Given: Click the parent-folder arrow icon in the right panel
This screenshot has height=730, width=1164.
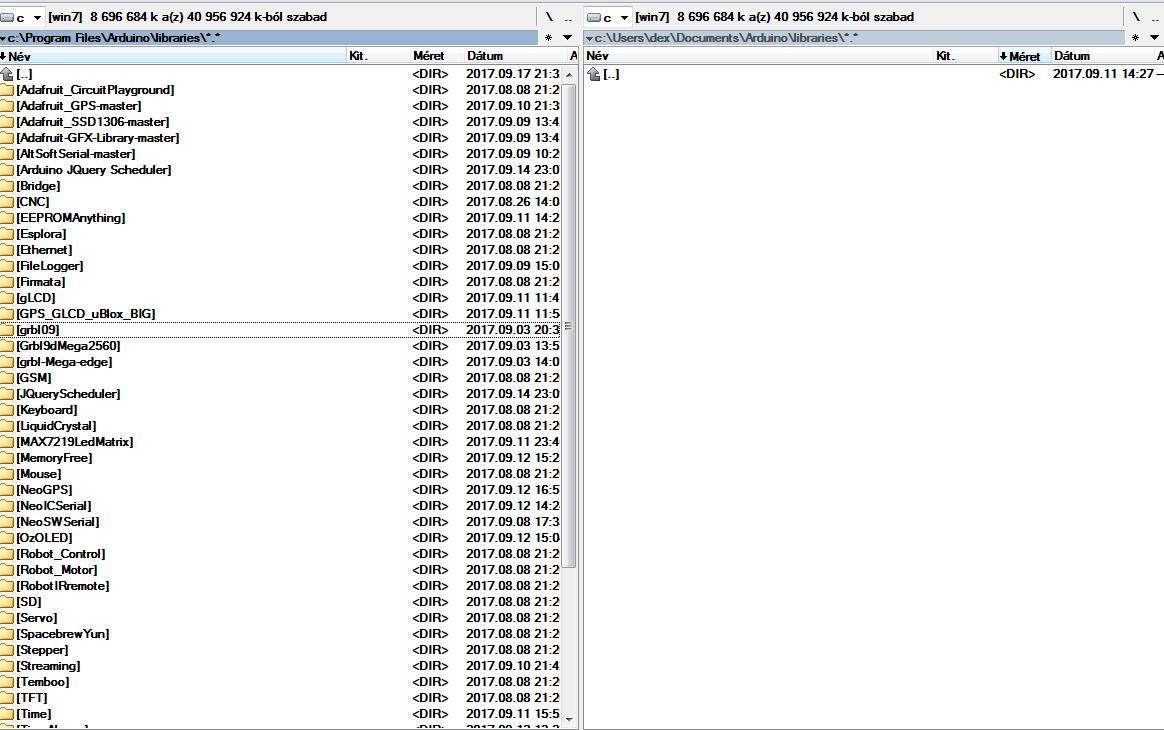Looking at the screenshot, I should tap(594, 74).
